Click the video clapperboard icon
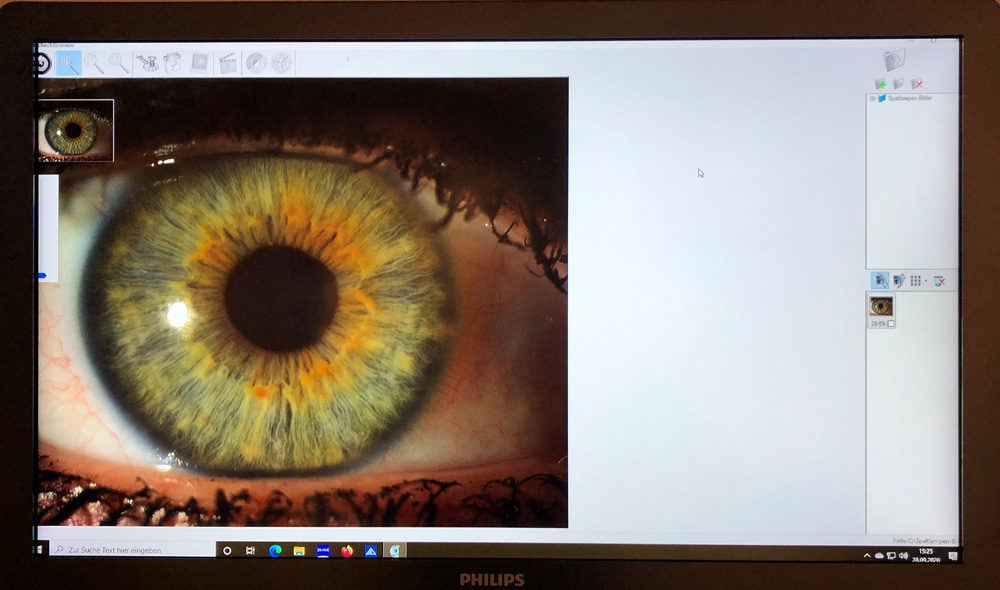Screen dimensions: 1000x590 click(228, 63)
